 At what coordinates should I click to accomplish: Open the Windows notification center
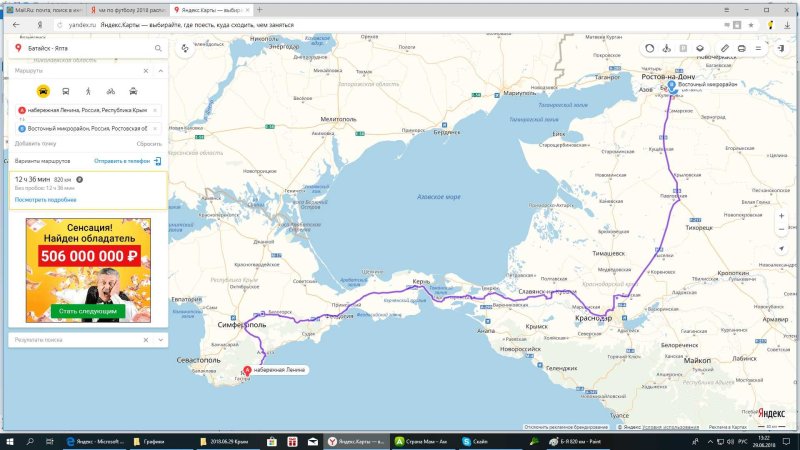pyautogui.click(x=786, y=441)
